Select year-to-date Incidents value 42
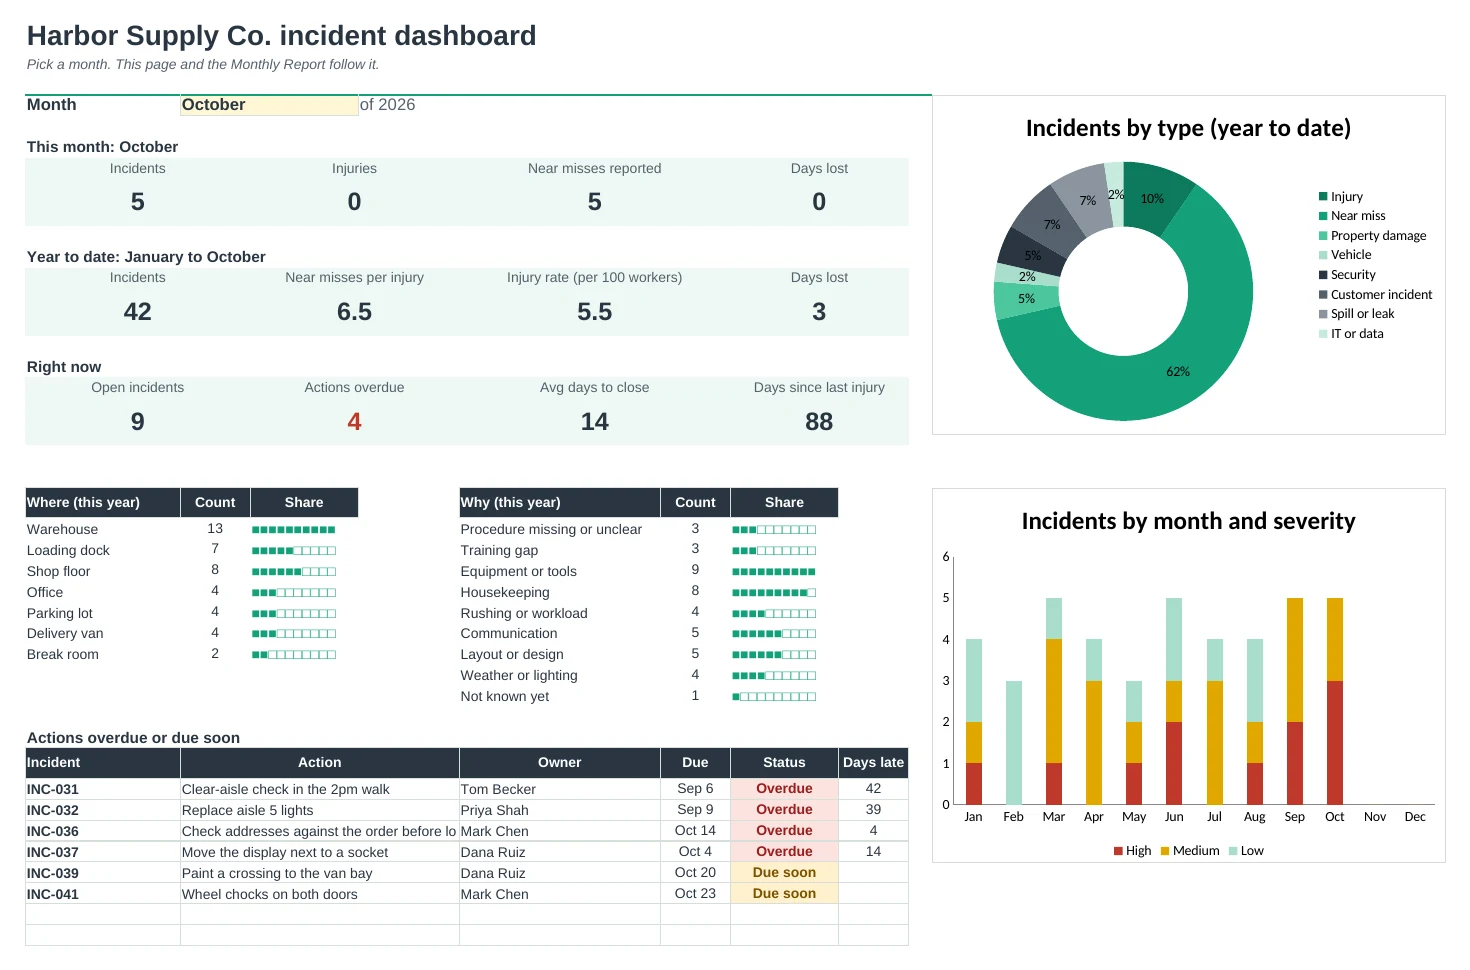This screenshot has width=1470, height=970. pyautogui.click(x=138, y=312)
